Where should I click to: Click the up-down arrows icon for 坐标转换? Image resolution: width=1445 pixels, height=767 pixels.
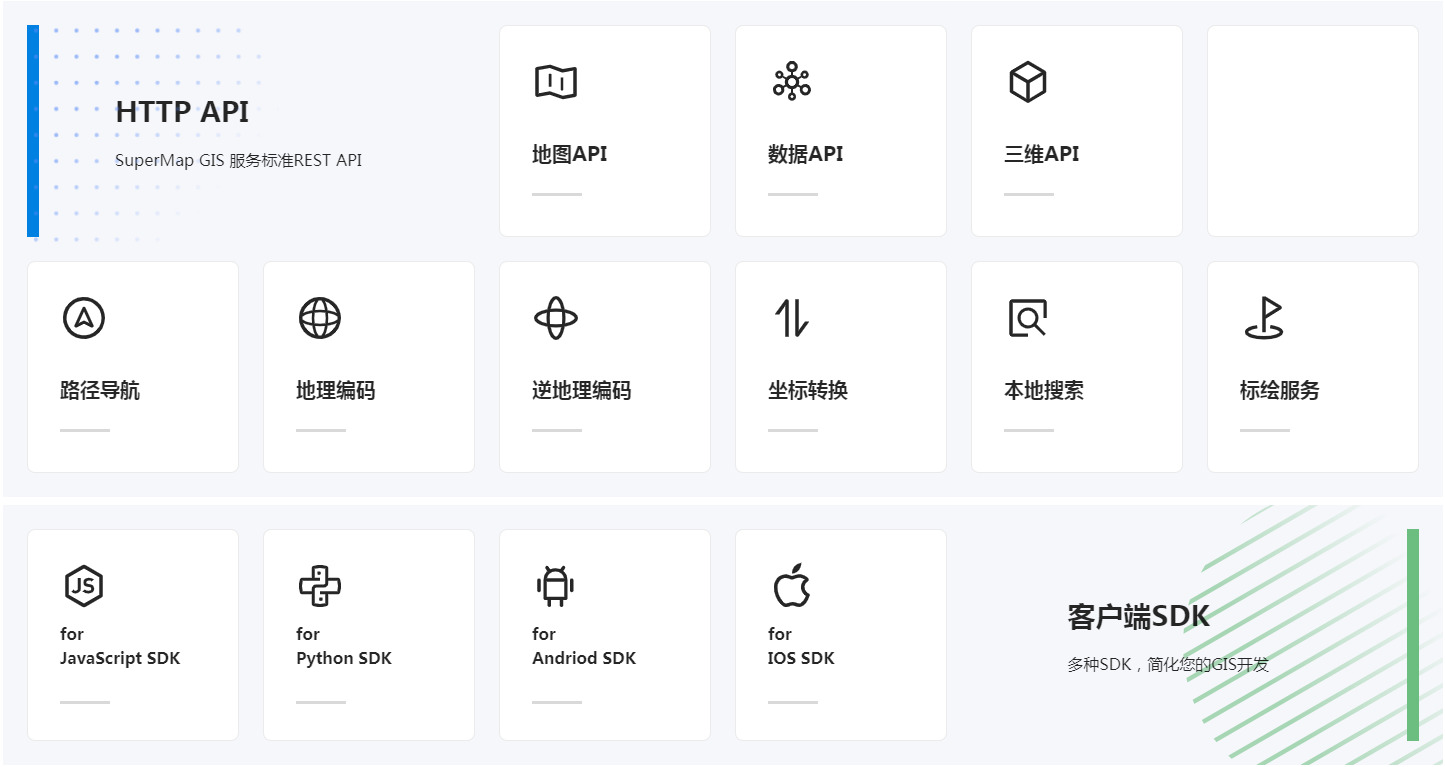click(x=792, y=318)
